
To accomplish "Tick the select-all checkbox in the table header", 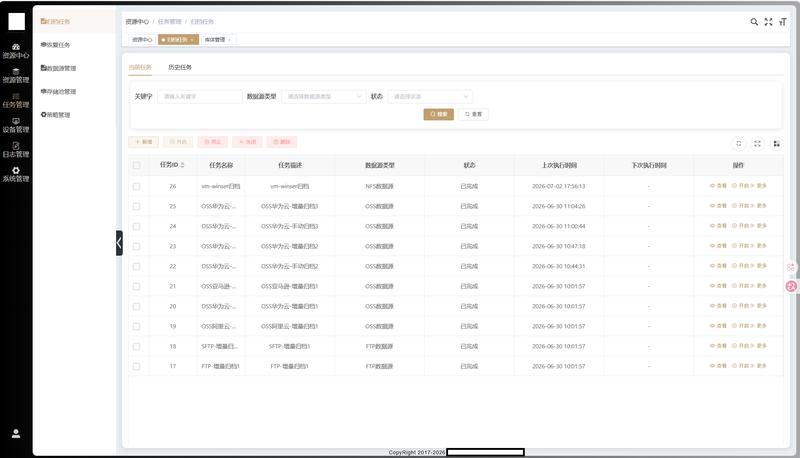I will click(x=136, y=165).
